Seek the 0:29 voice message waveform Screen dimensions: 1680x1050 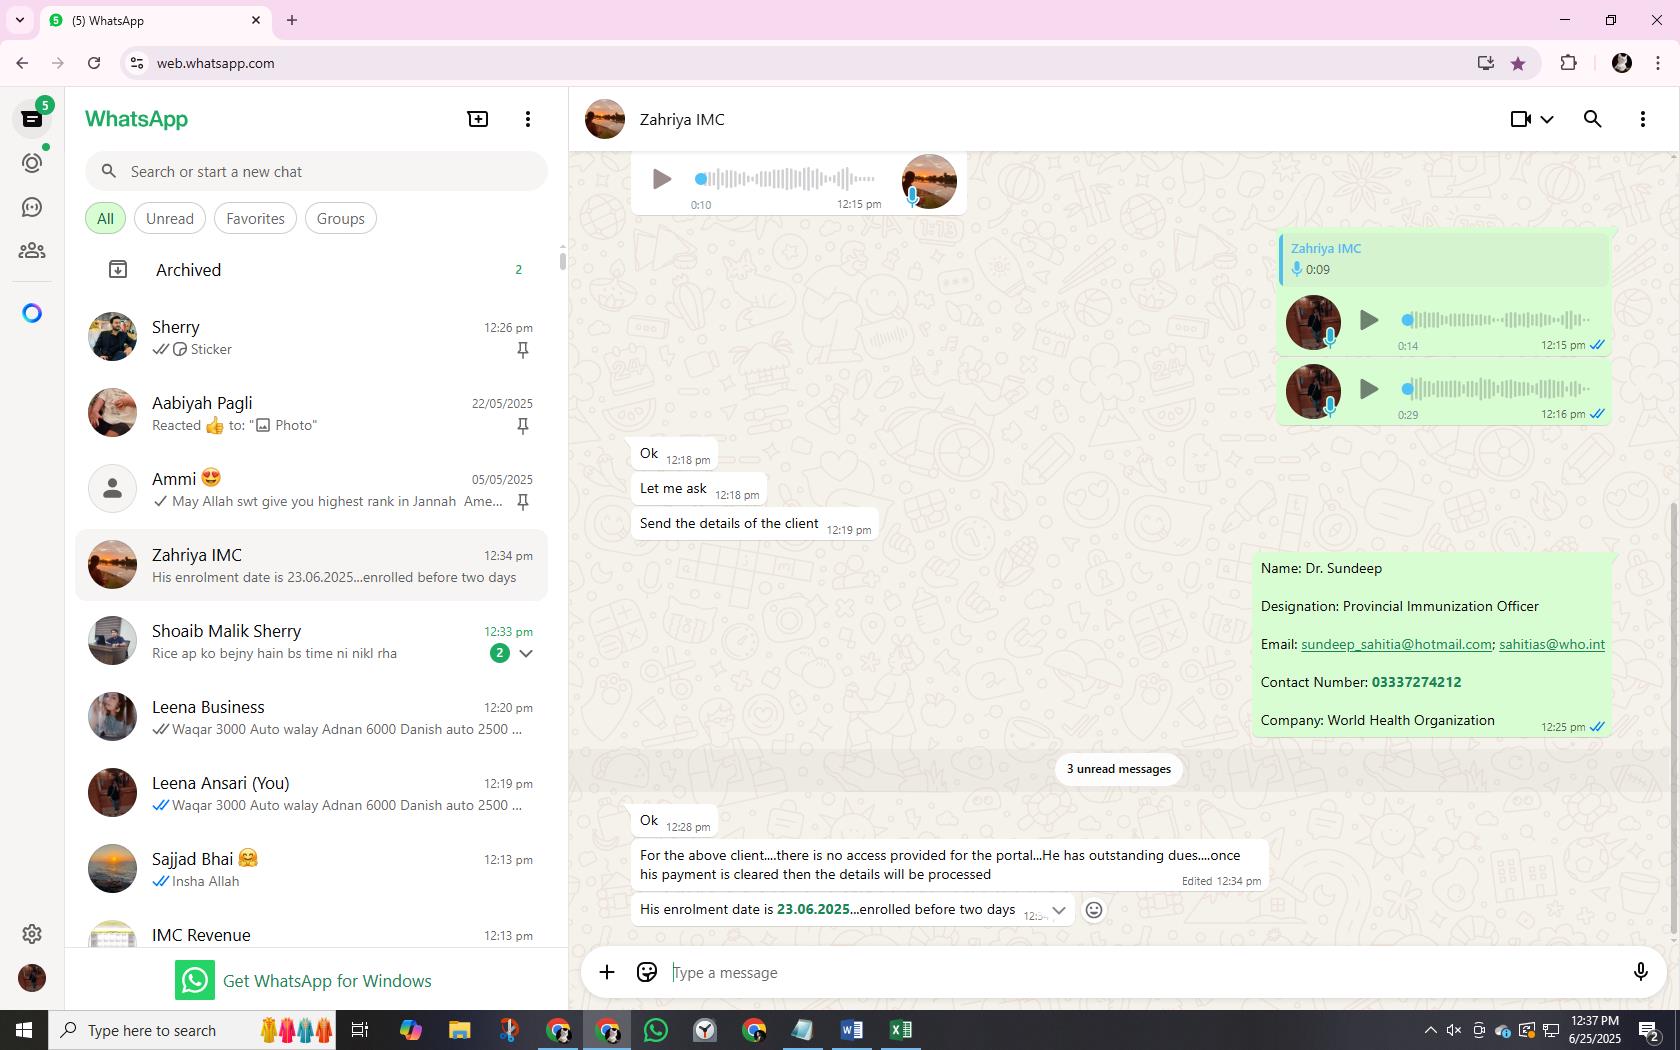(1495, 389)
